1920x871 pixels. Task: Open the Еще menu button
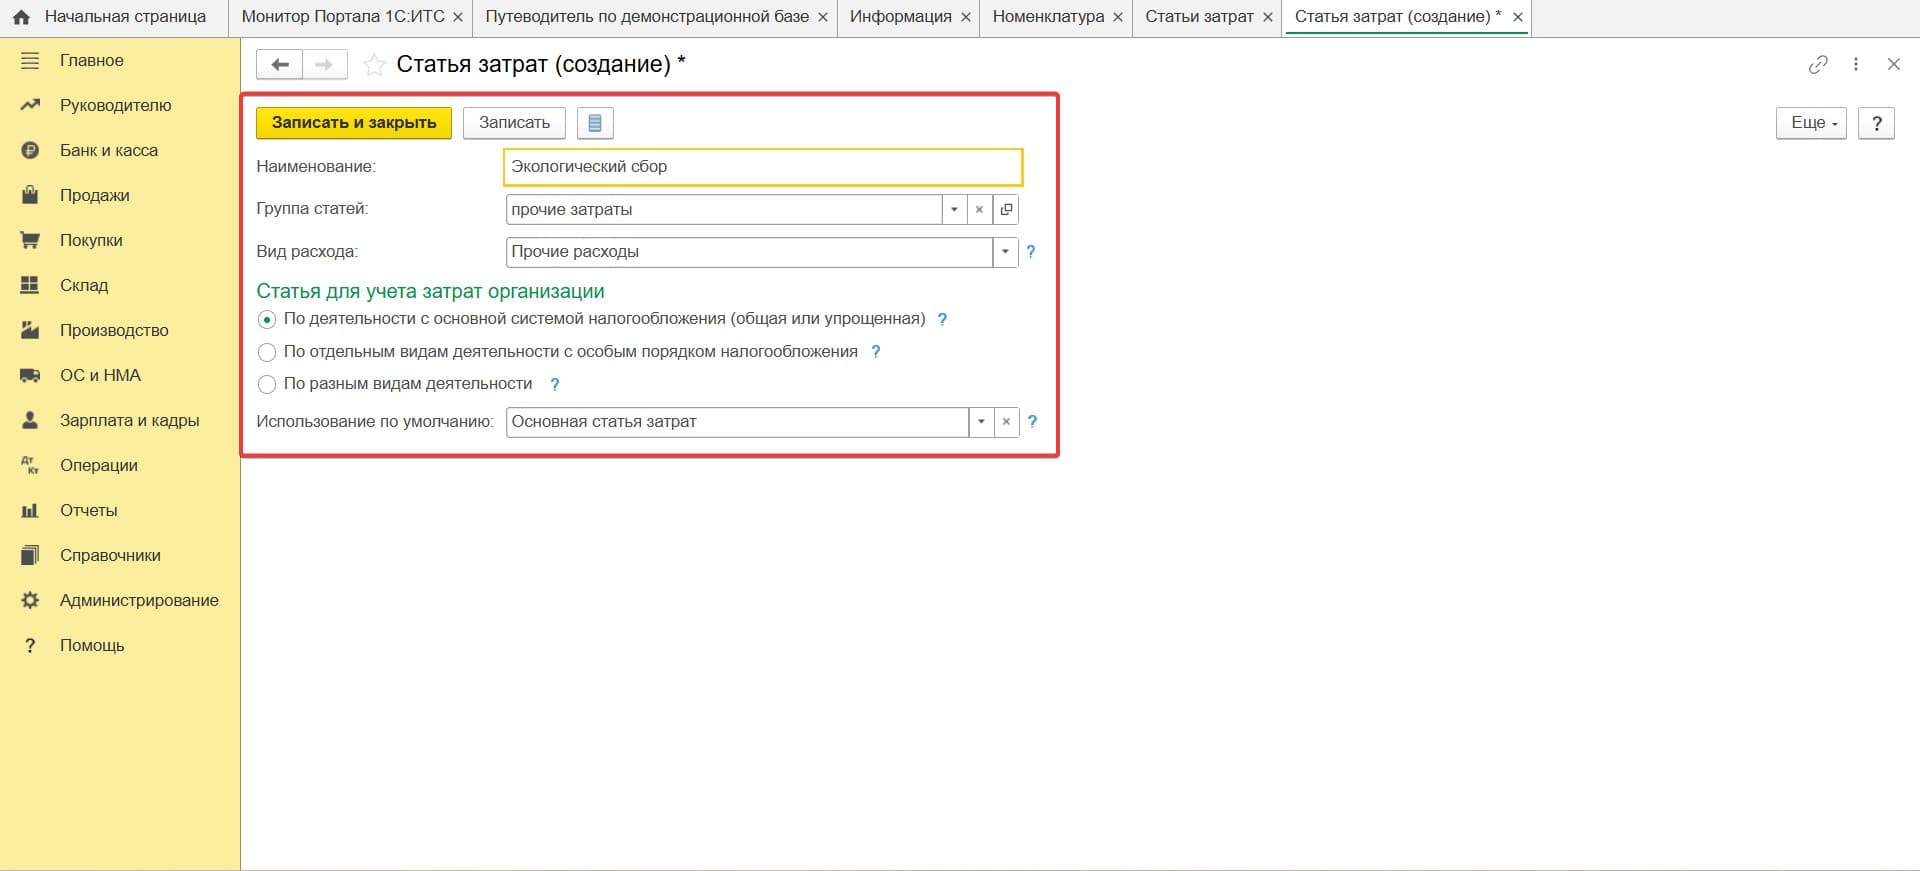tap(1811, 123)
